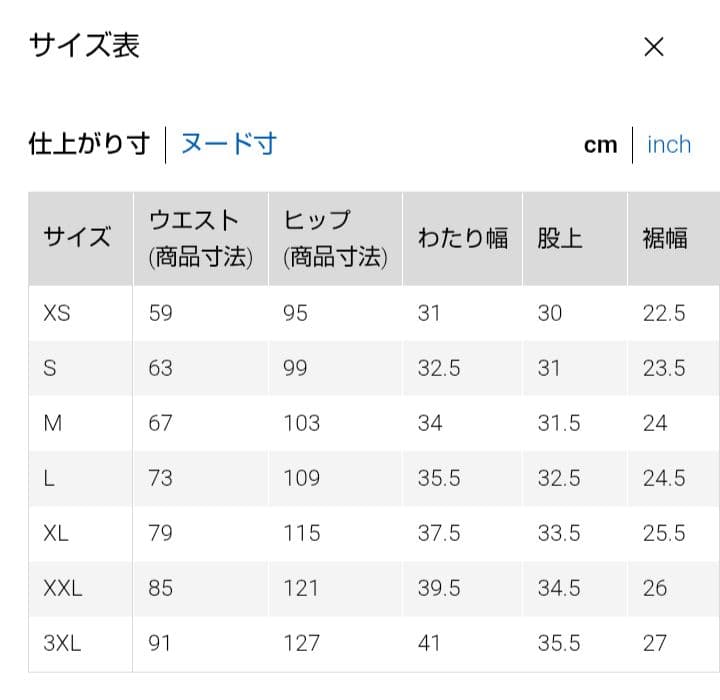Viewport: 720px width, 700px height.
Task: Select the XL size row label
Action: [56, 533]
